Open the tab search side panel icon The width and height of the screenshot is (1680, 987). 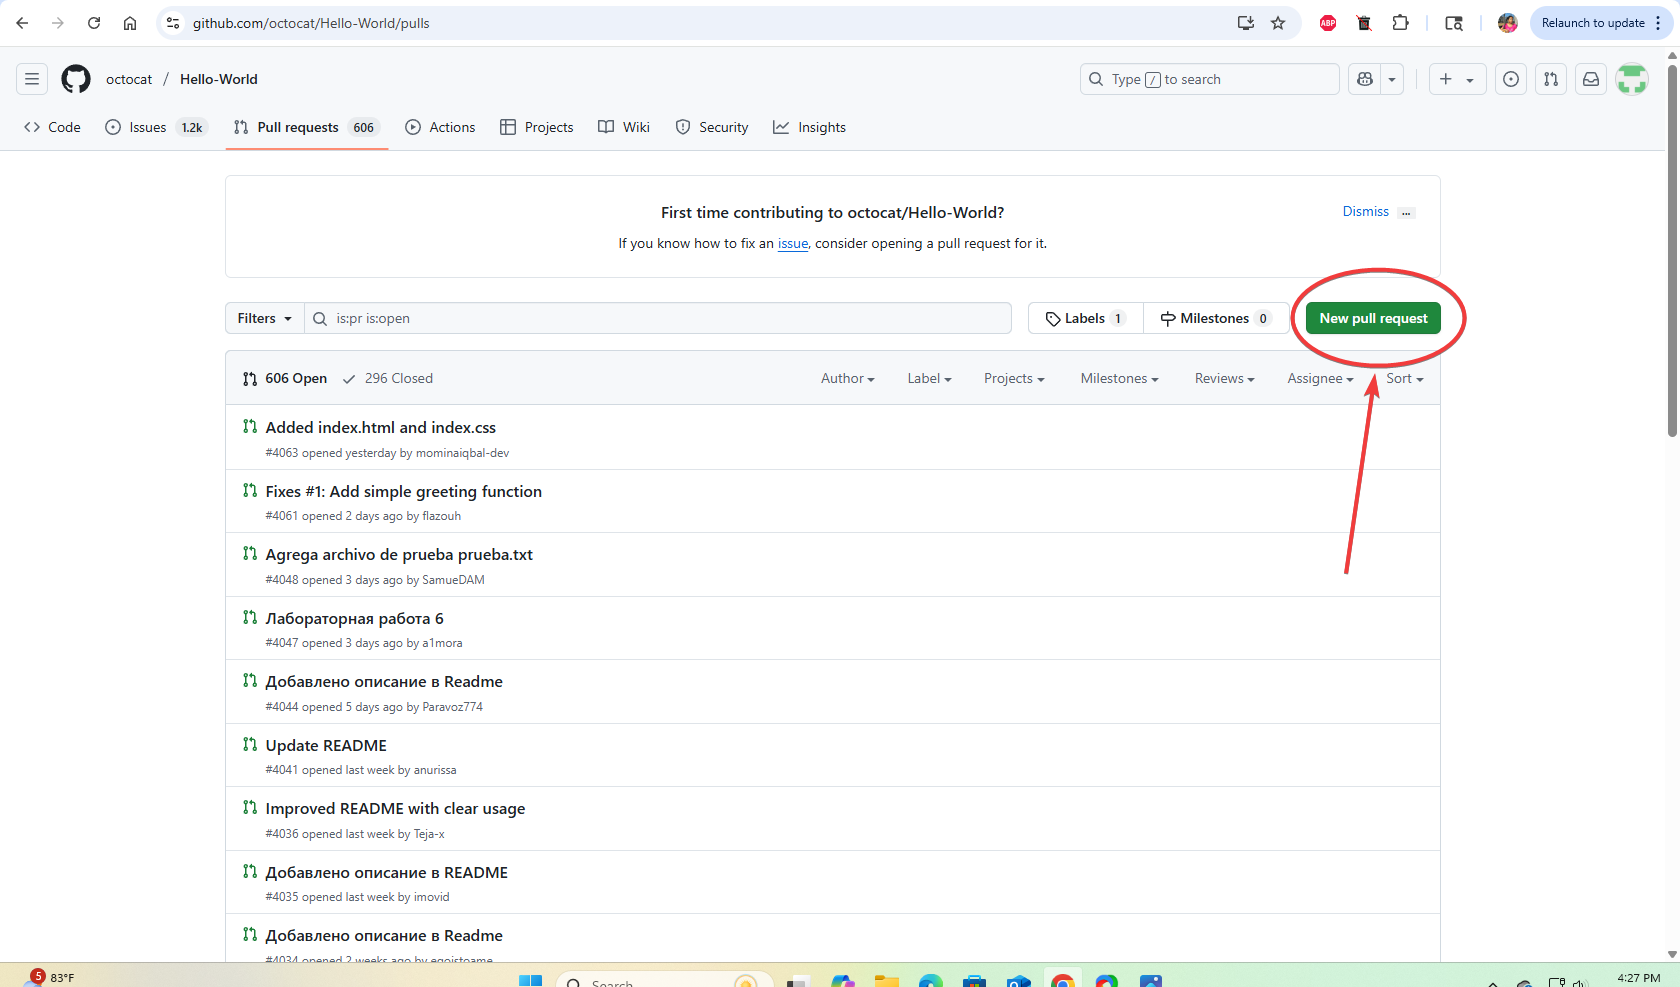1454,23
